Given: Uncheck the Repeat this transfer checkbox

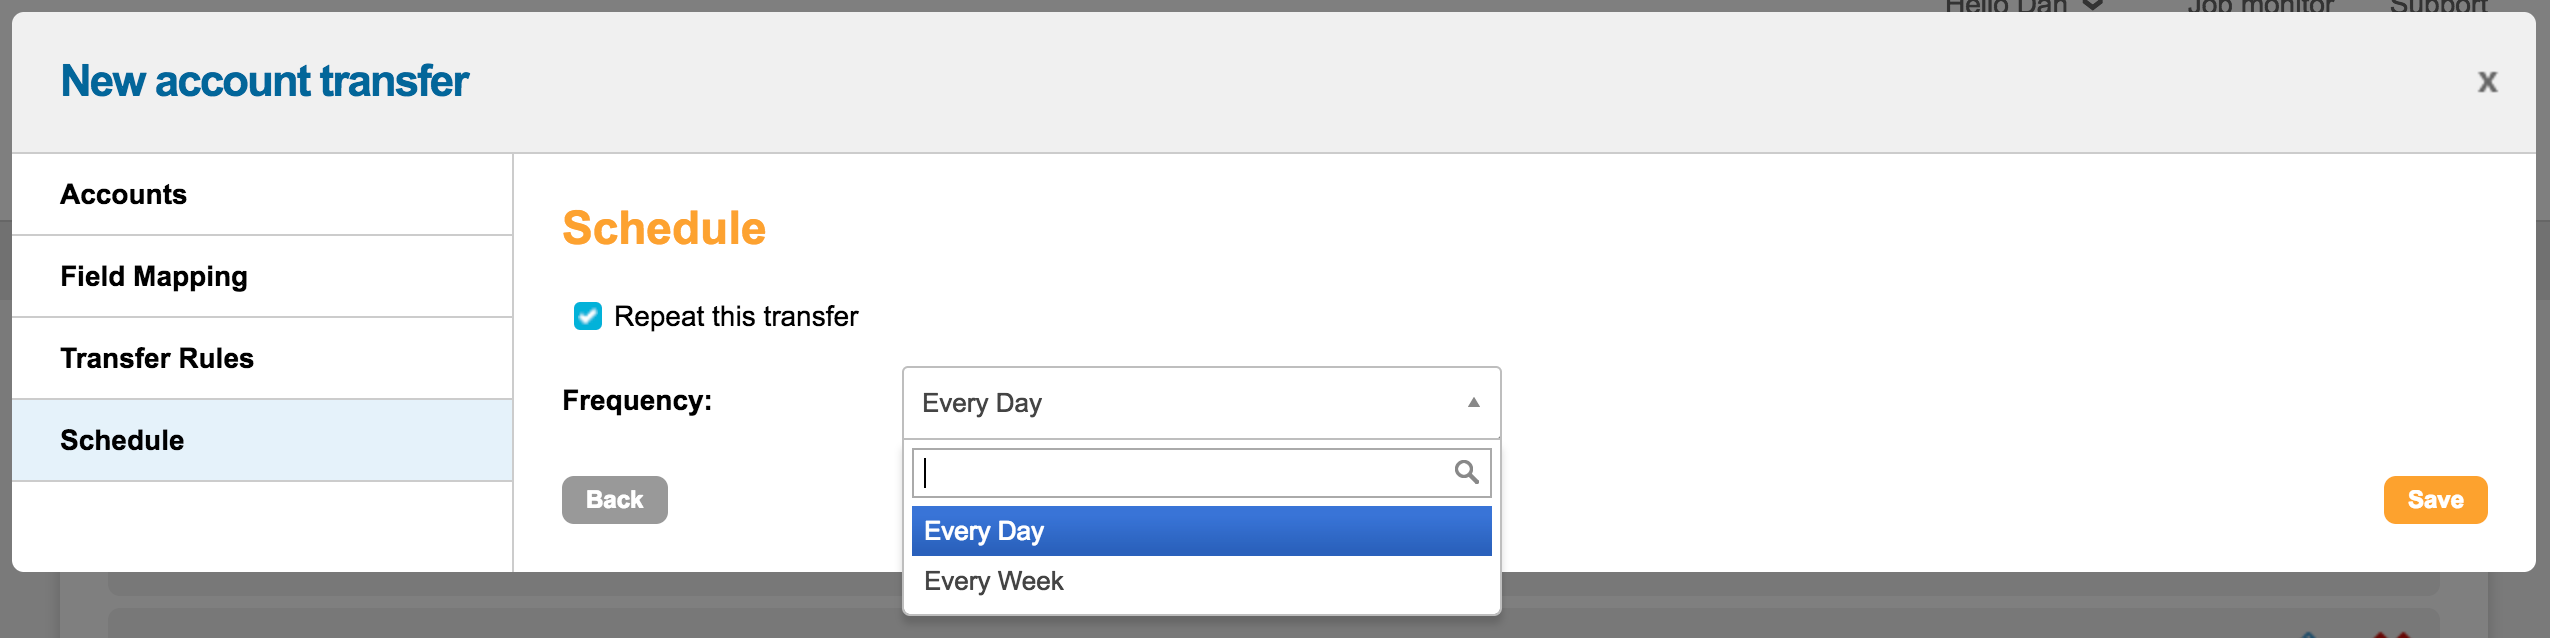Looking at the screenshot, I should click(x=588, y=316).
